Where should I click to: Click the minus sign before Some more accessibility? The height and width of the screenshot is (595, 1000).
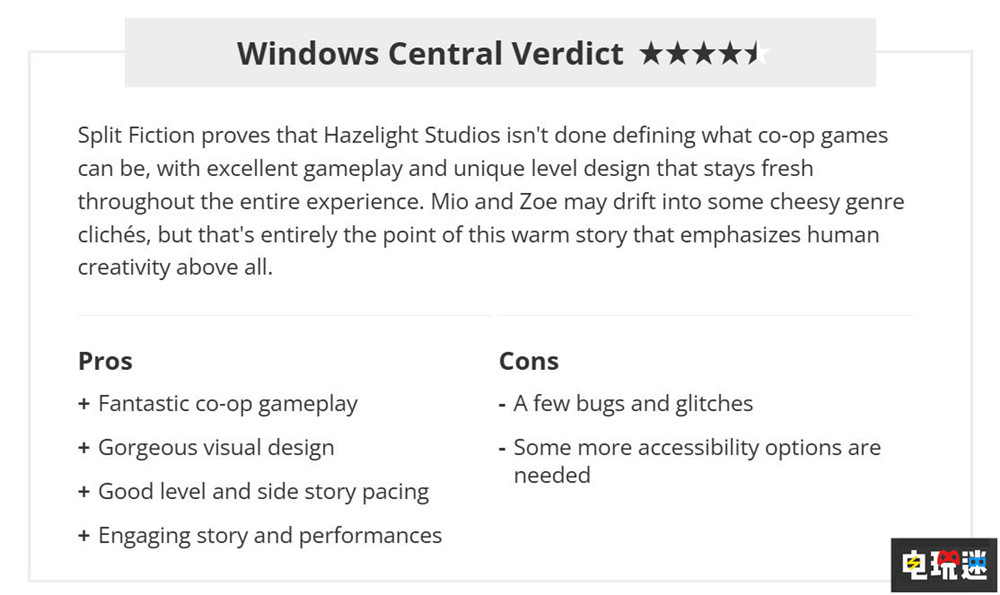coord(503,448)
